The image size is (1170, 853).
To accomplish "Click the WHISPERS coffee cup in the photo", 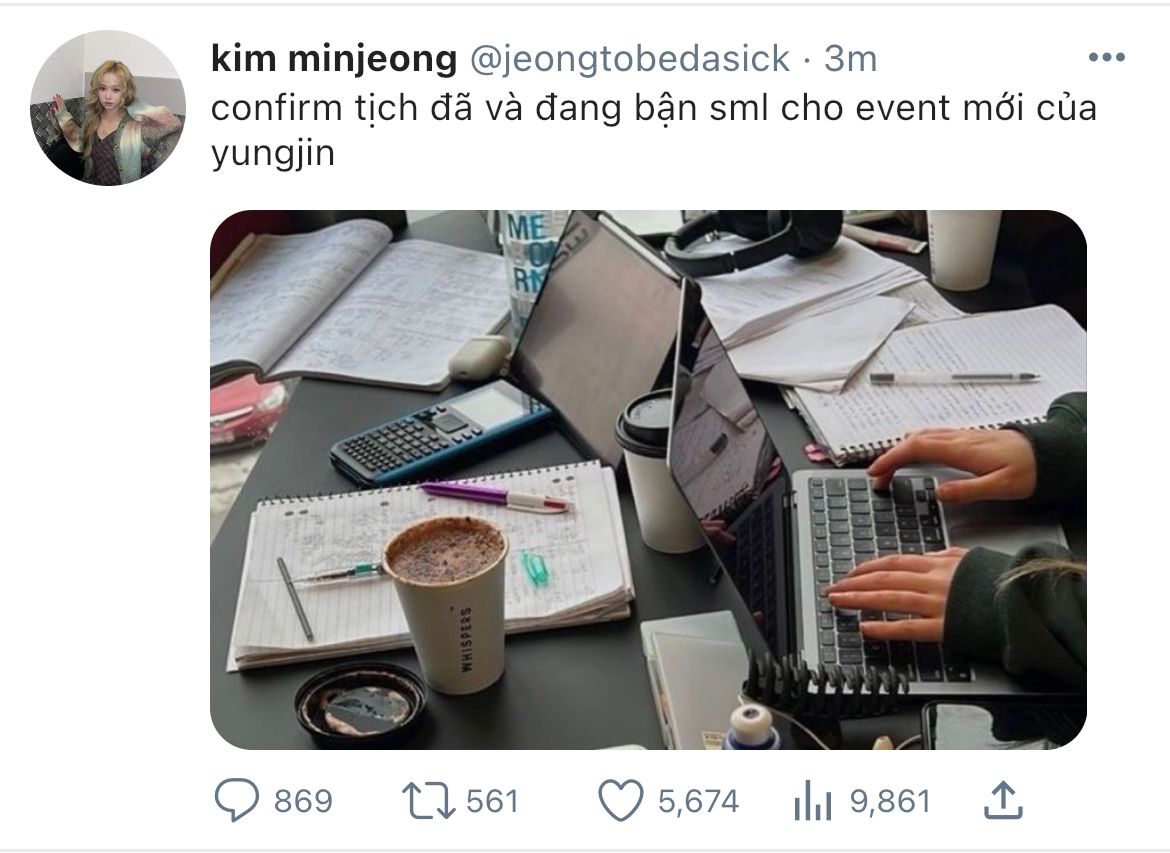I will click(x=447, y=604).
